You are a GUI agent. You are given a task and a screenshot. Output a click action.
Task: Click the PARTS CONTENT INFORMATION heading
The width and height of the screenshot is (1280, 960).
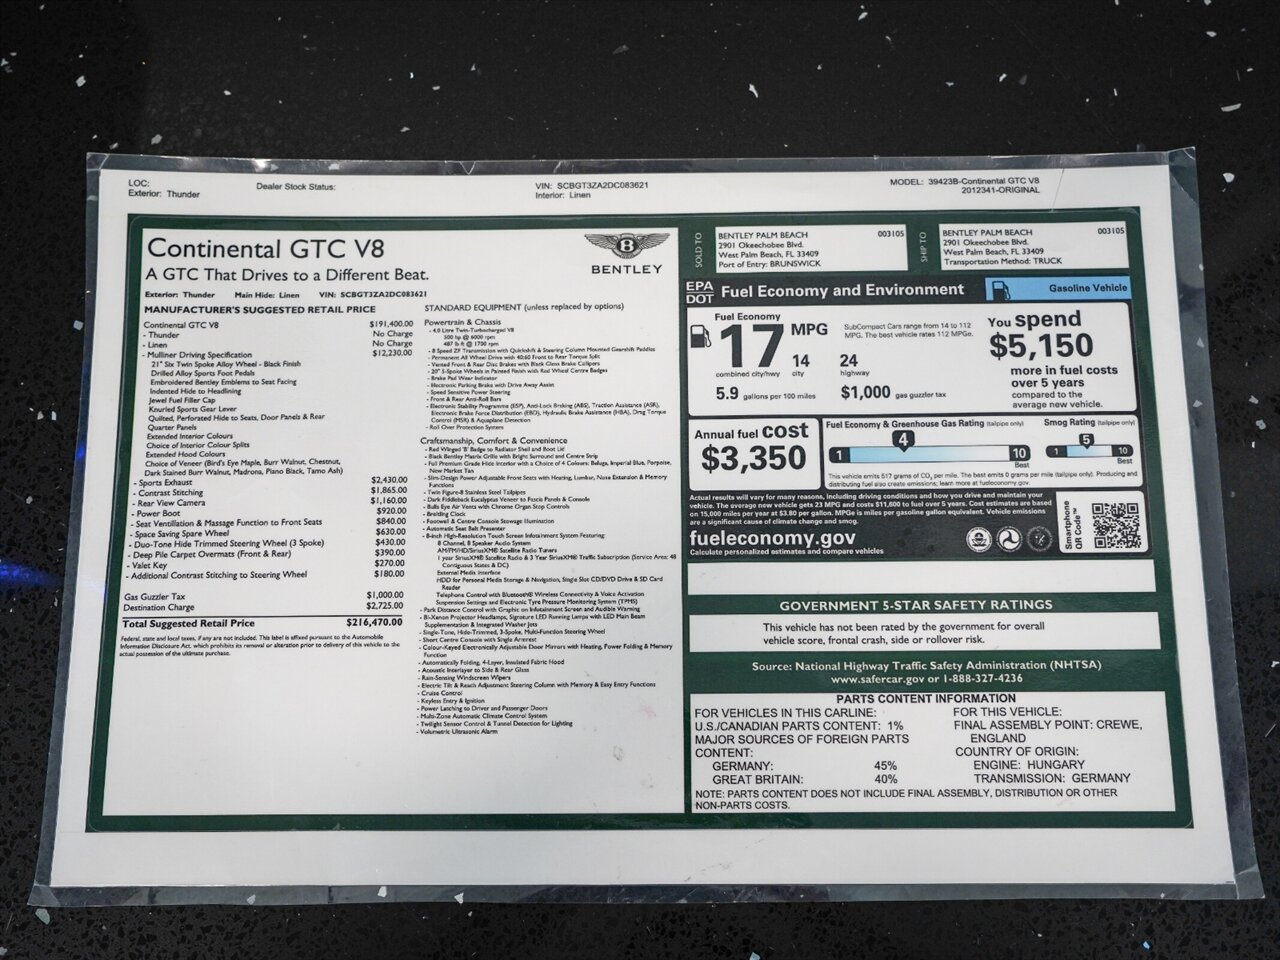pos(925,699)
